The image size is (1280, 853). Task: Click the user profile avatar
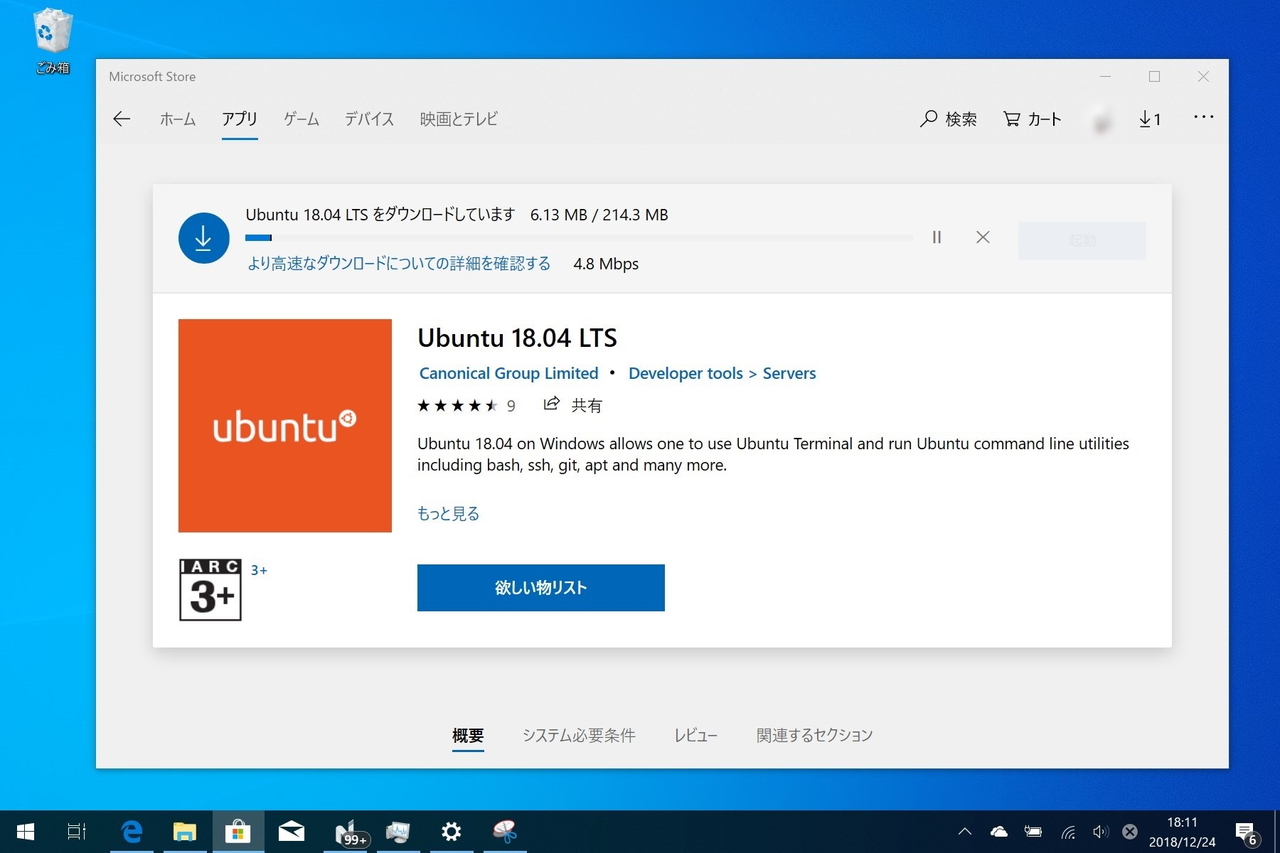pyautogui.click(x=1100, y=118)
